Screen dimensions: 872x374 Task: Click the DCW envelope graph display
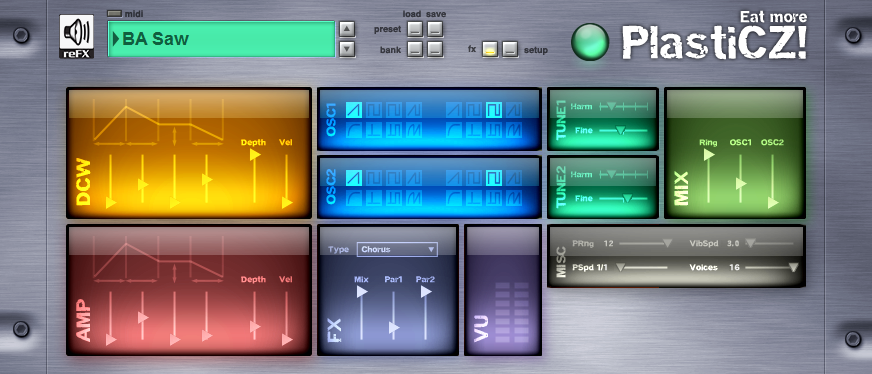pyautogui.click(x=158, y=122)
